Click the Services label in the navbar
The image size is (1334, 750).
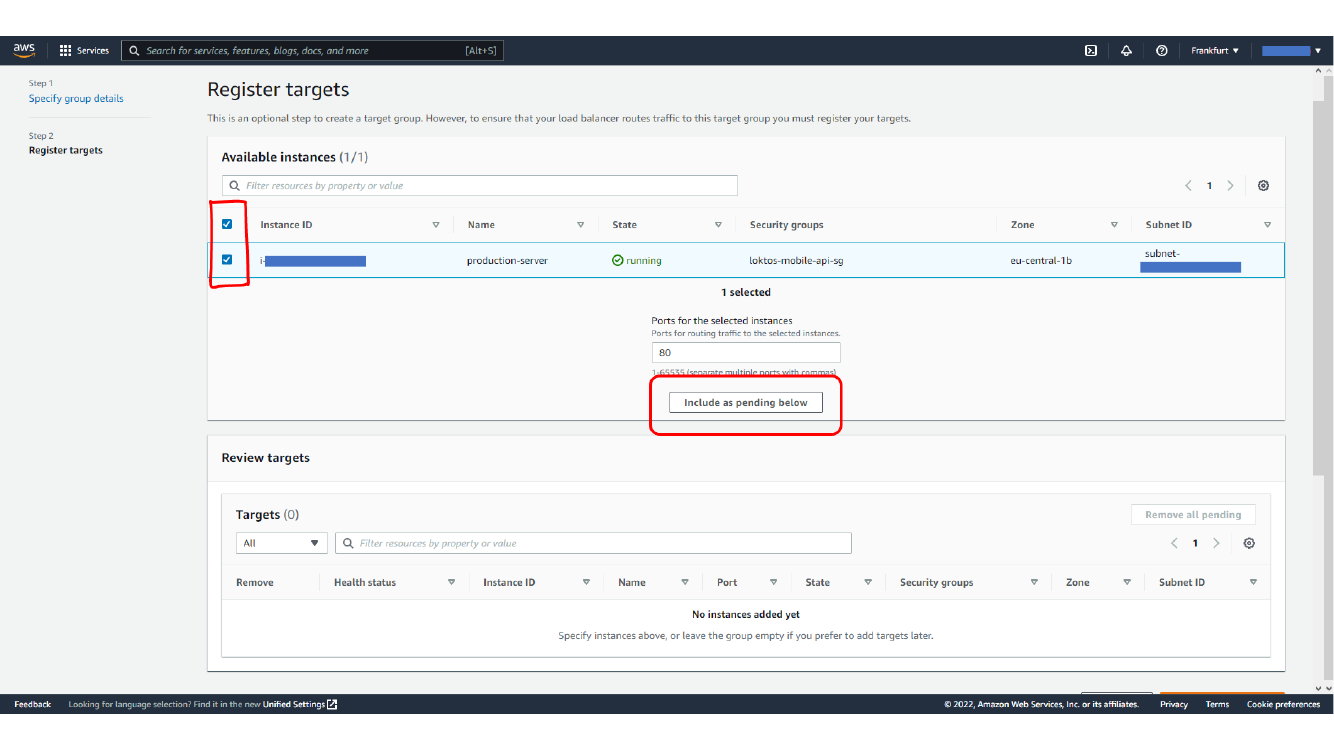click(93, 50)
